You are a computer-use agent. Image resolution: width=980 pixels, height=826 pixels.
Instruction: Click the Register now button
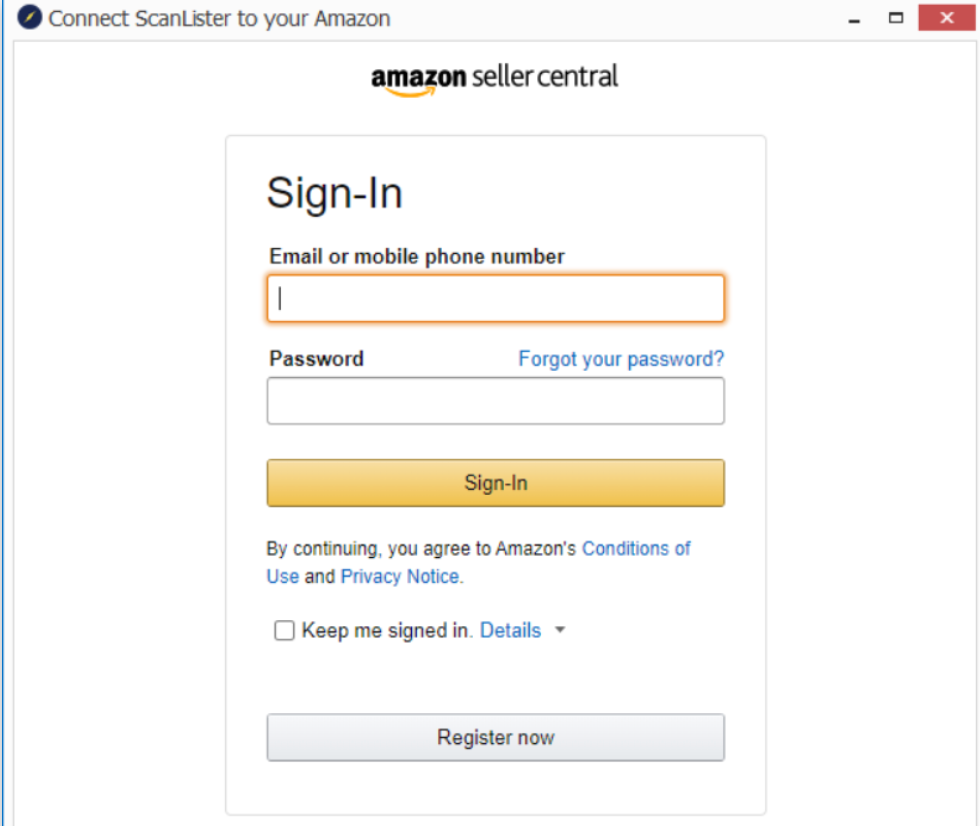click(x=495, y=738)
